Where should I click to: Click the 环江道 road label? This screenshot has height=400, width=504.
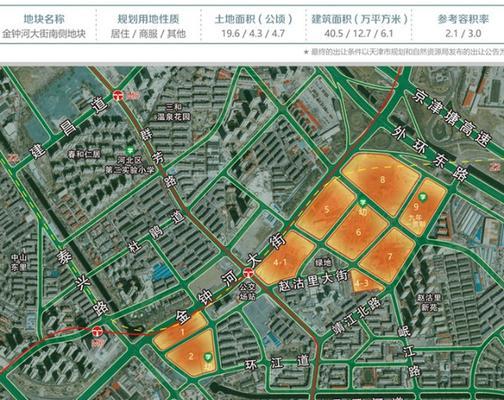point(278,363)
